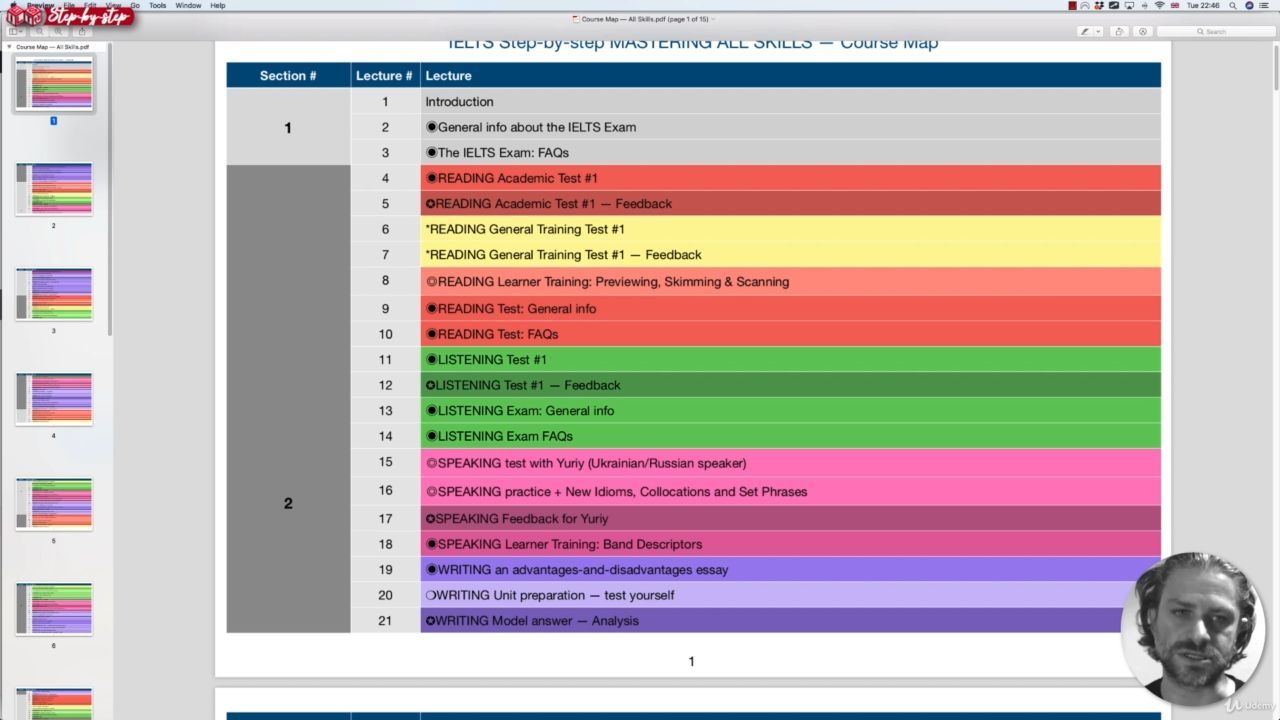Viewport: 1280px width, 720px height.
Task: Click SPEAKING test with Yuriy row
Action: click(791, 463)
